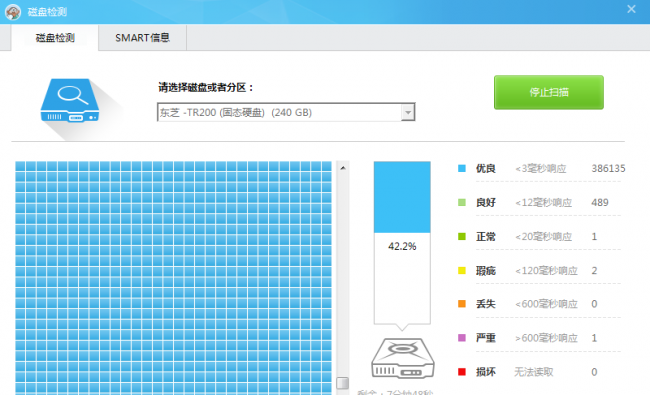Click the 无法读取 description

coord(534,372)
